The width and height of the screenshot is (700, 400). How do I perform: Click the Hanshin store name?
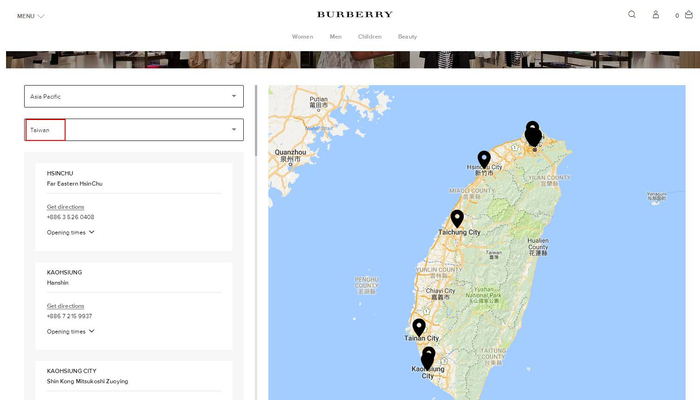pyautogui.click(x=58, y=283)
